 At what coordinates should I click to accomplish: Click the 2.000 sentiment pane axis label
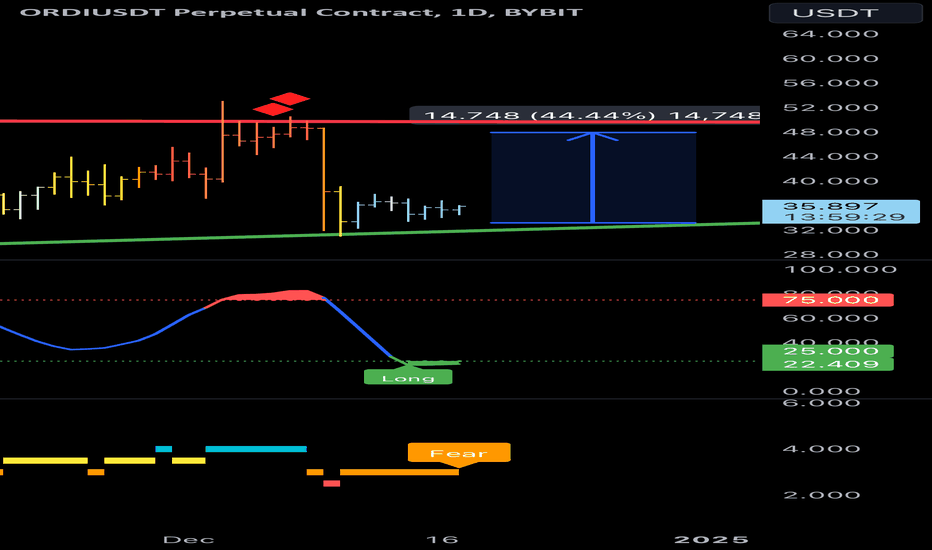tap(821, 495)
